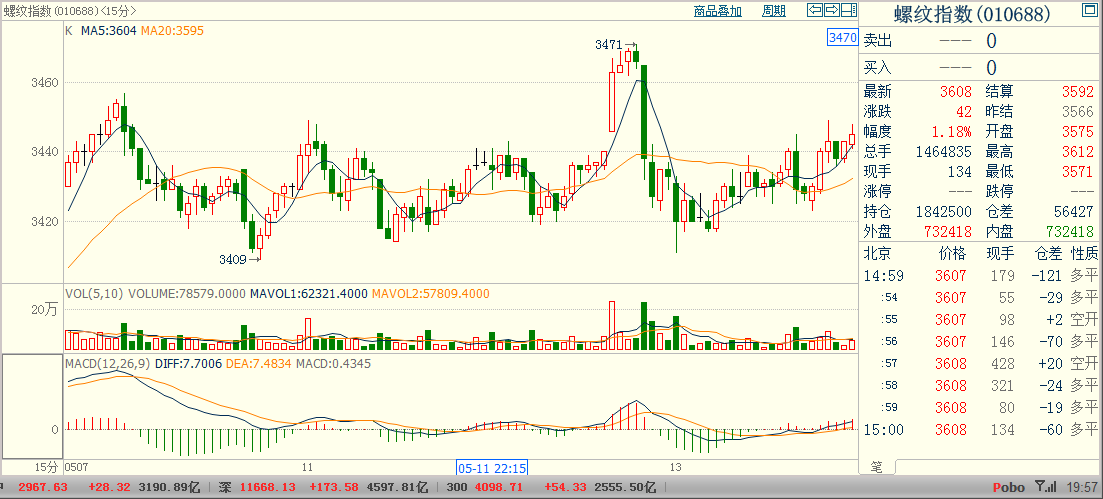1103x499 pixels.
Task: Click the 涨跌 value 42
Action: tap(964, 112)
